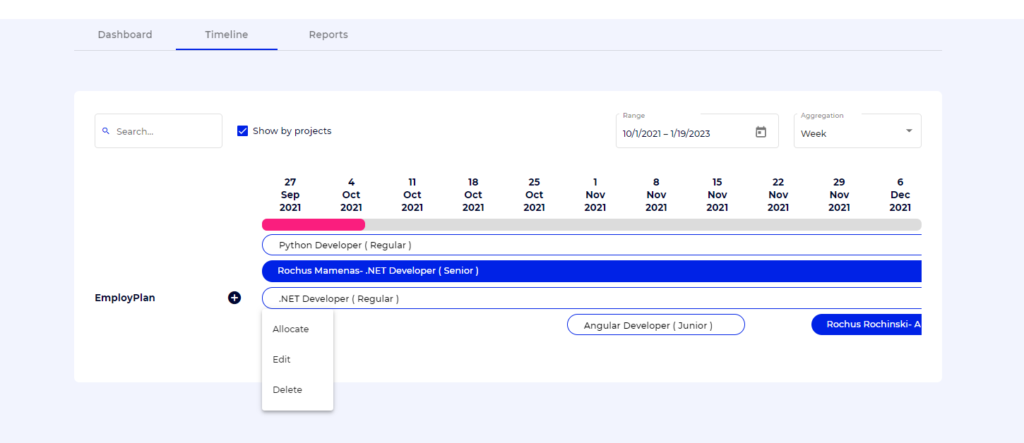Open the Angular Developer ( Junior ) bar

tap(656, 325)
